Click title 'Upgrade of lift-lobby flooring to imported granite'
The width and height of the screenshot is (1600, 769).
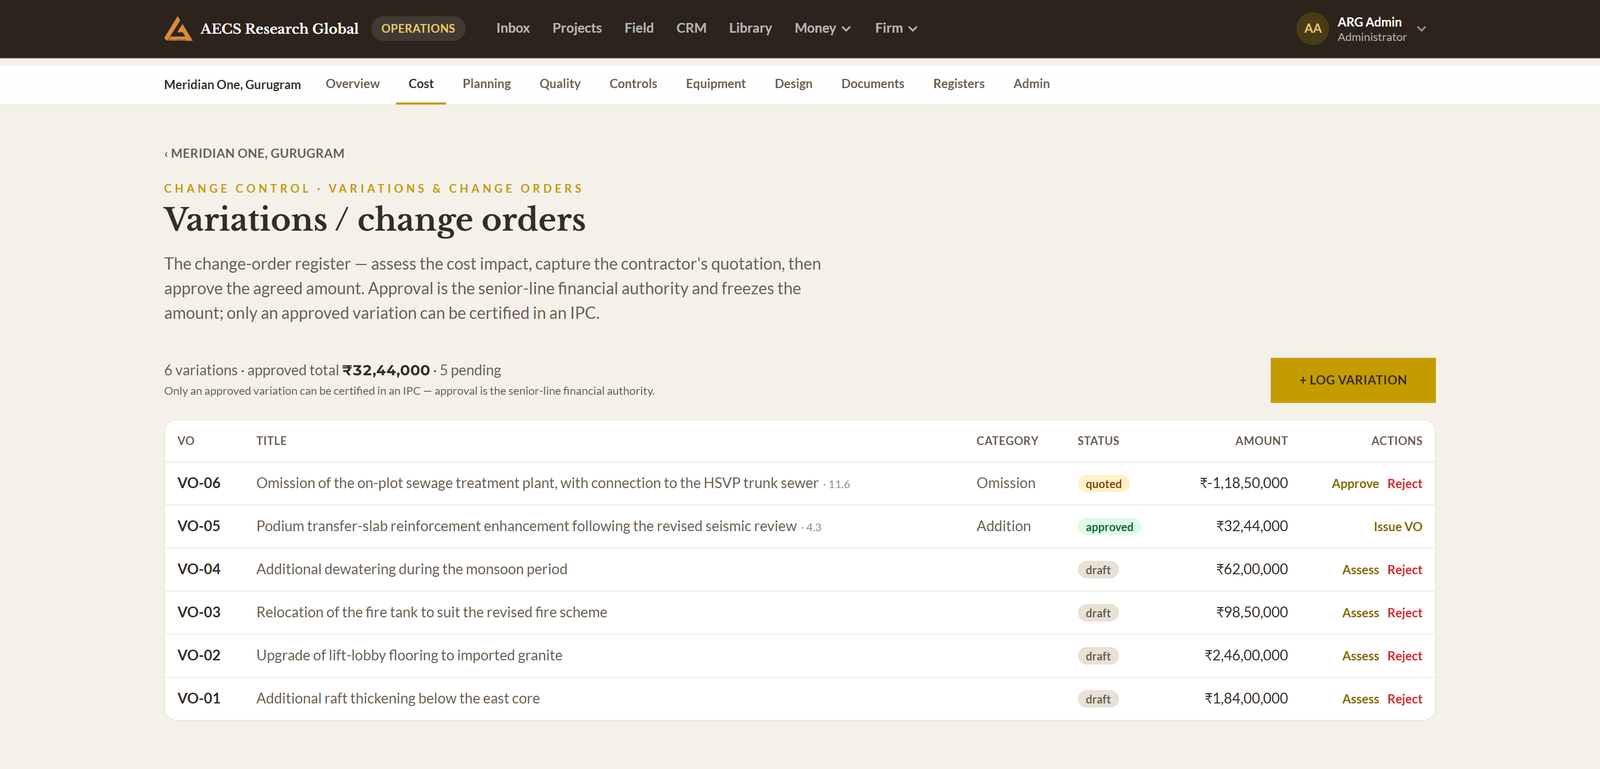tap(409, 655)
